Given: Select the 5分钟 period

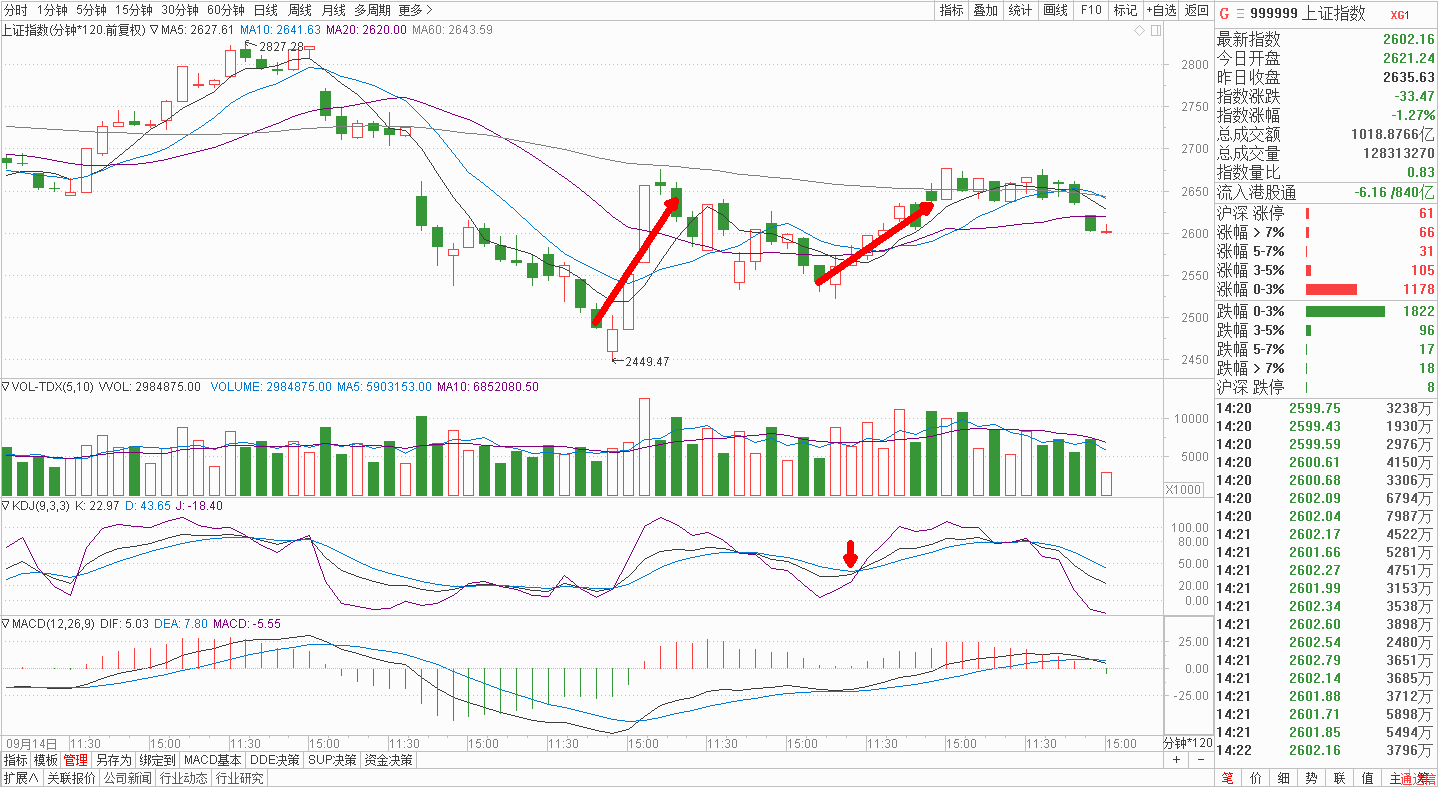Looking at the screenshot, I should [90, 10].
